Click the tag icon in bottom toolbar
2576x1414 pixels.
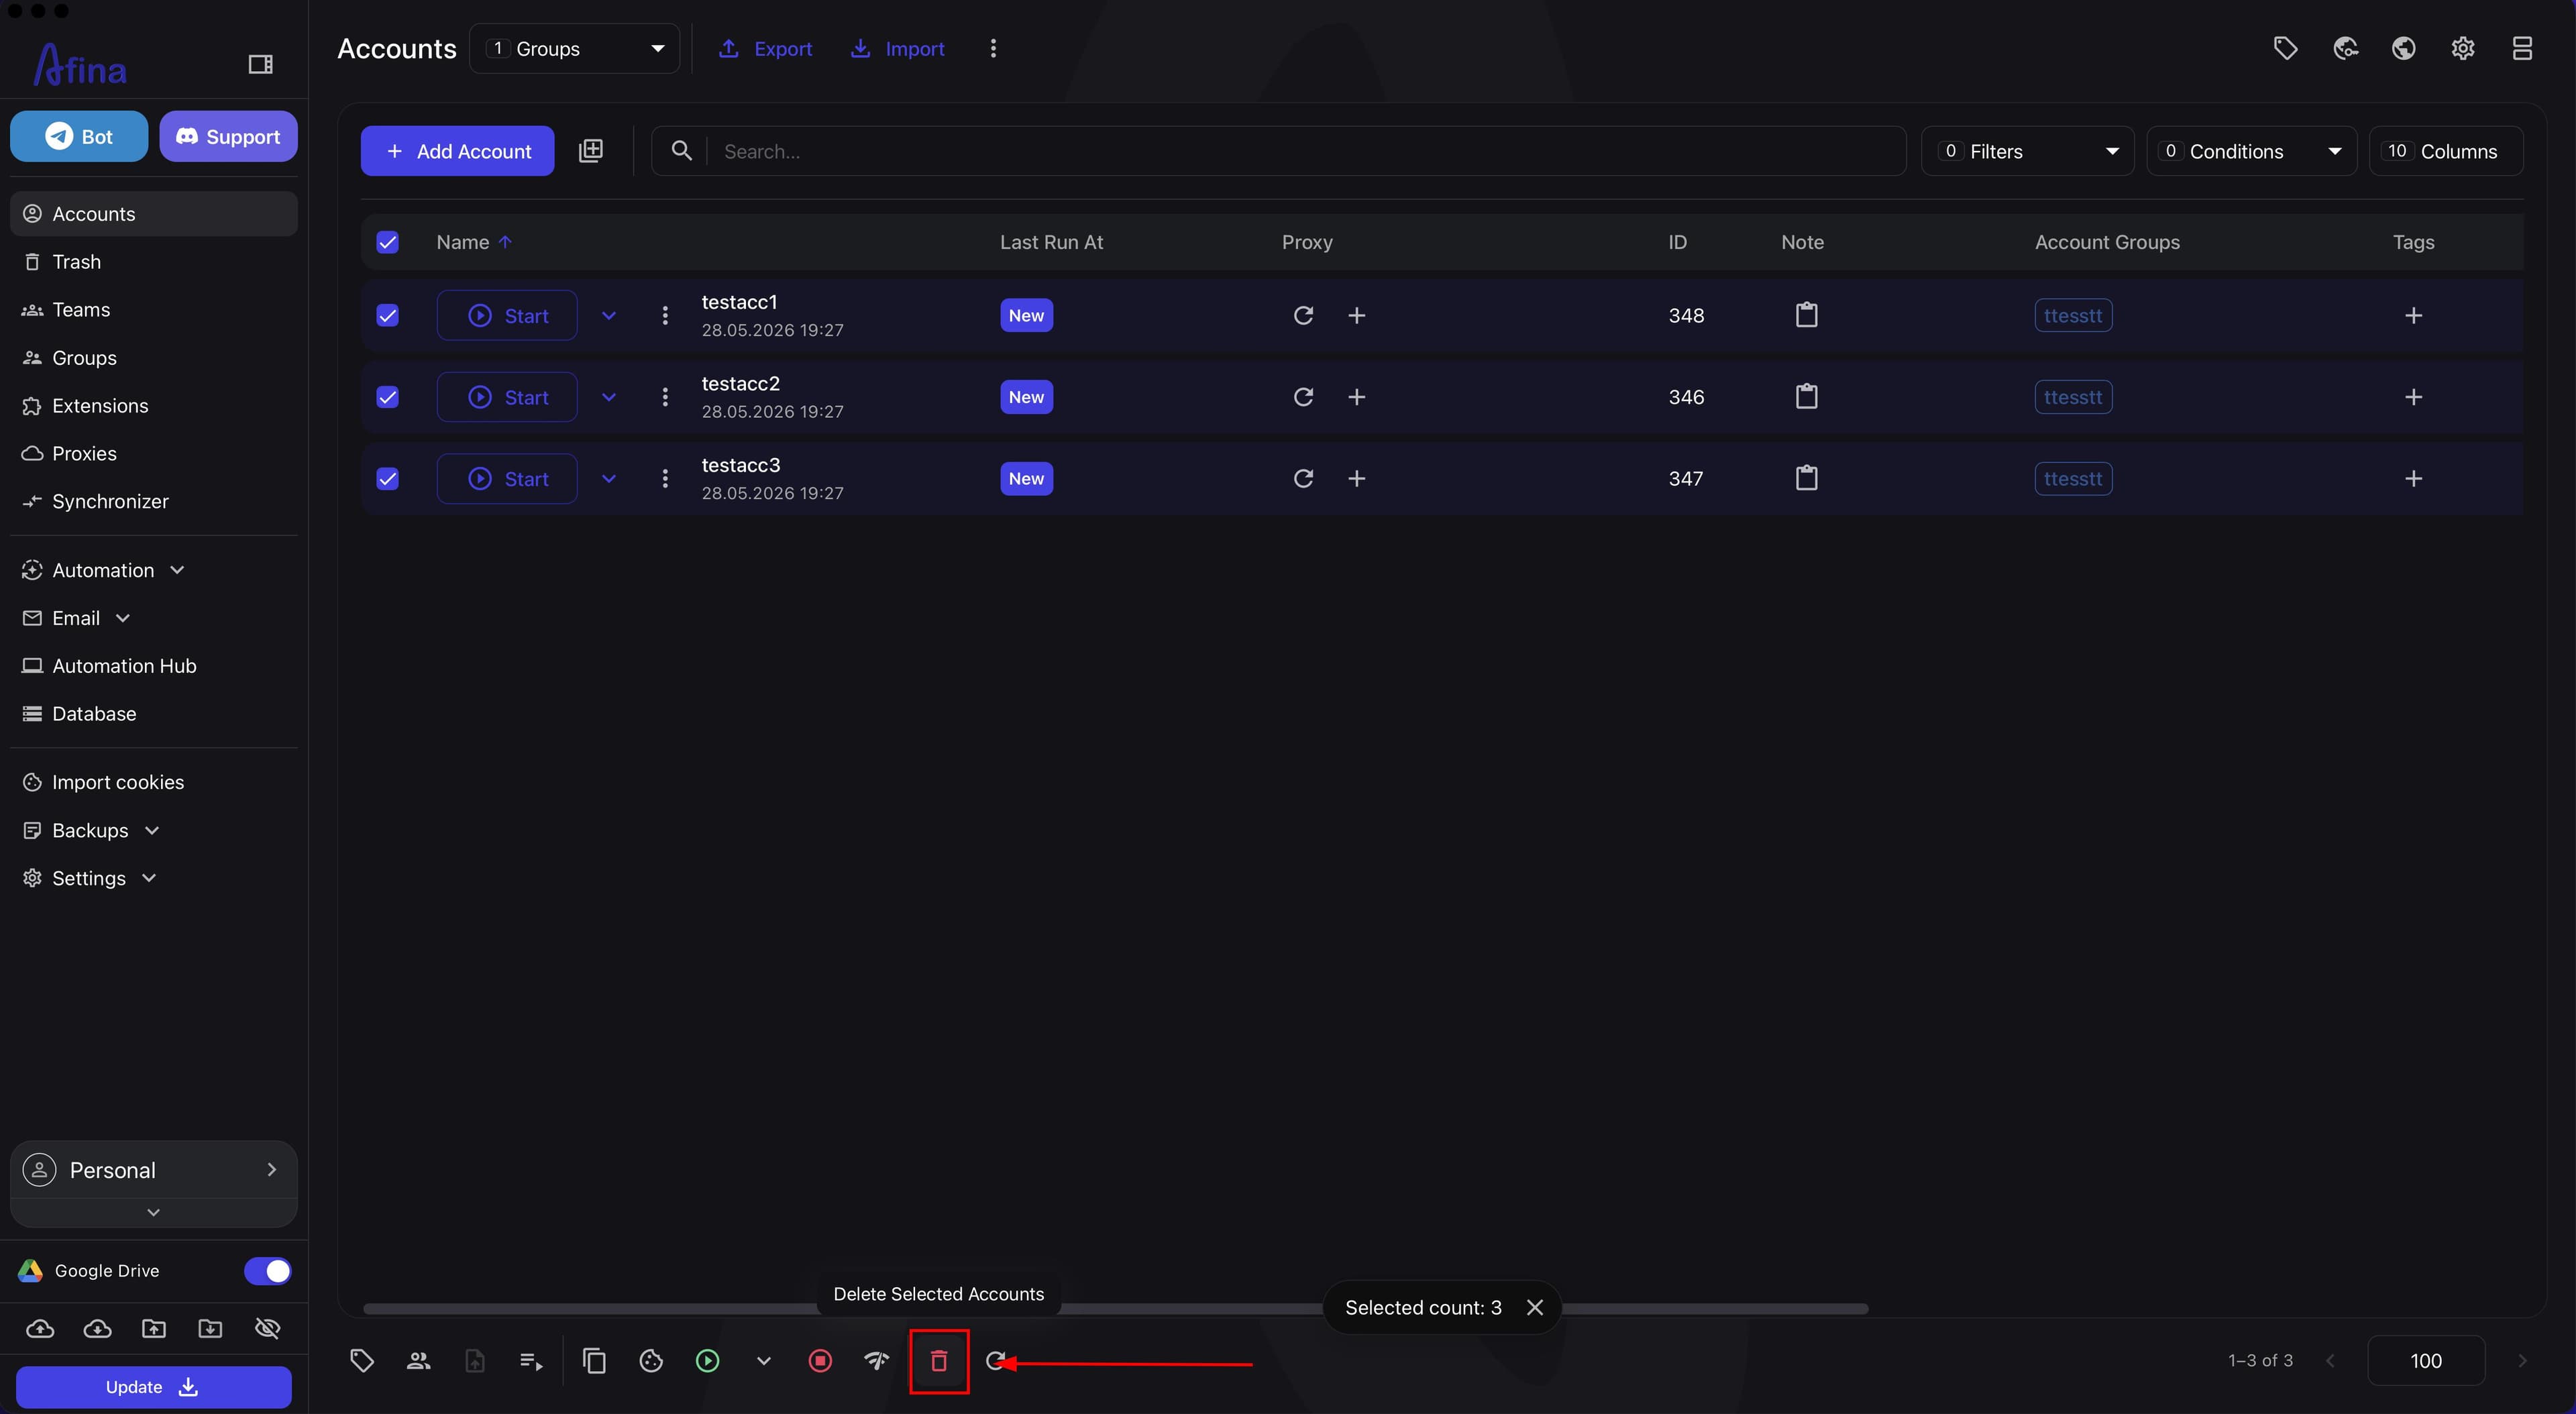point(362,1360)
